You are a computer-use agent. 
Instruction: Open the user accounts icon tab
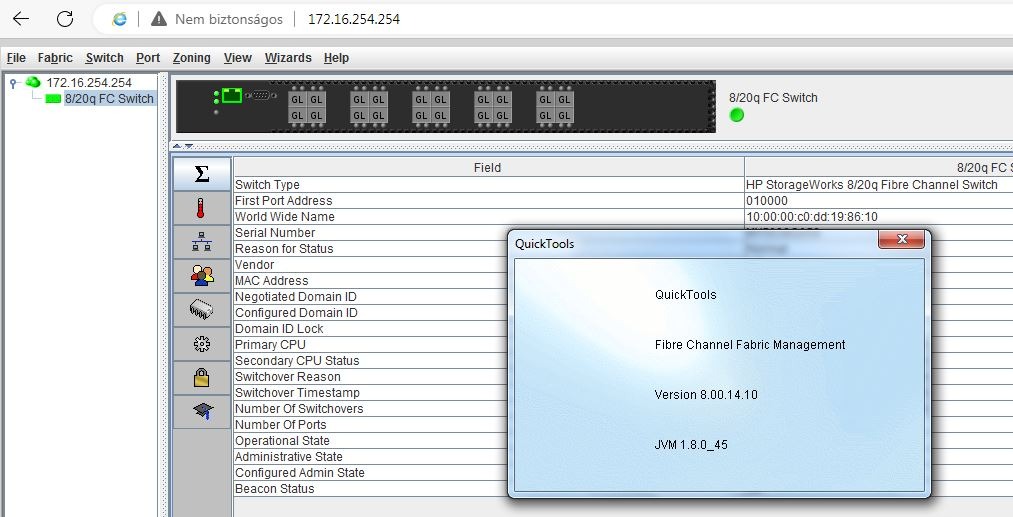pyautogui.click(x=202, y=276)
